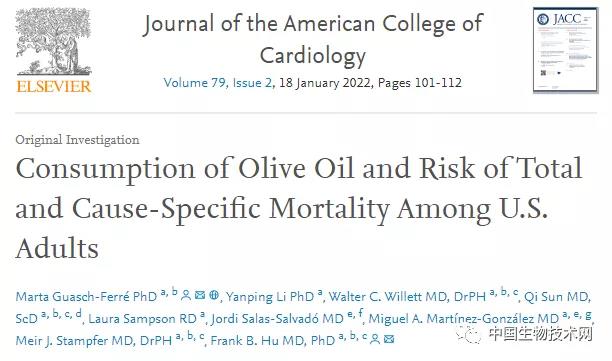
Task: Open the person icon after Frank B. Hu
Action: [375, 339]
